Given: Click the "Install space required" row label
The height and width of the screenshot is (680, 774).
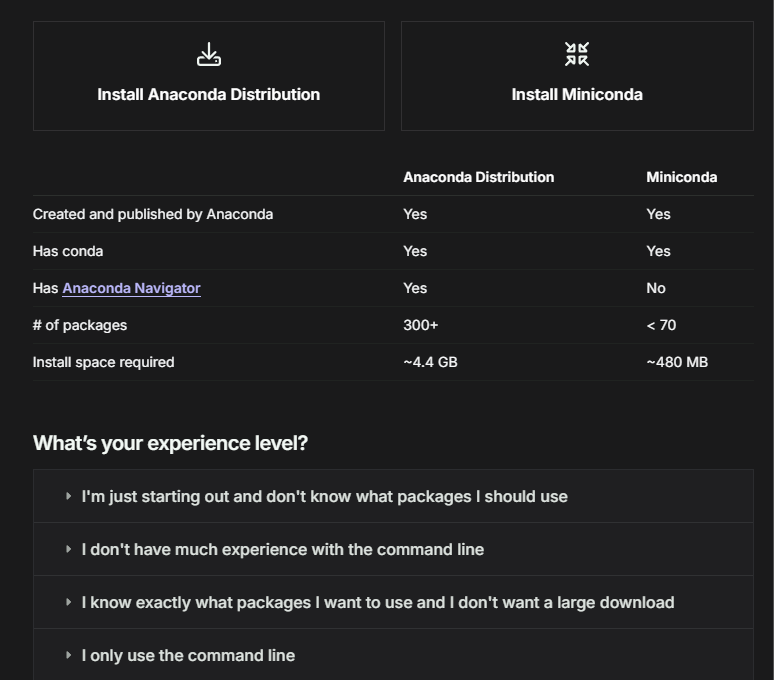Looking at the screenshot, I should [103, 362].
